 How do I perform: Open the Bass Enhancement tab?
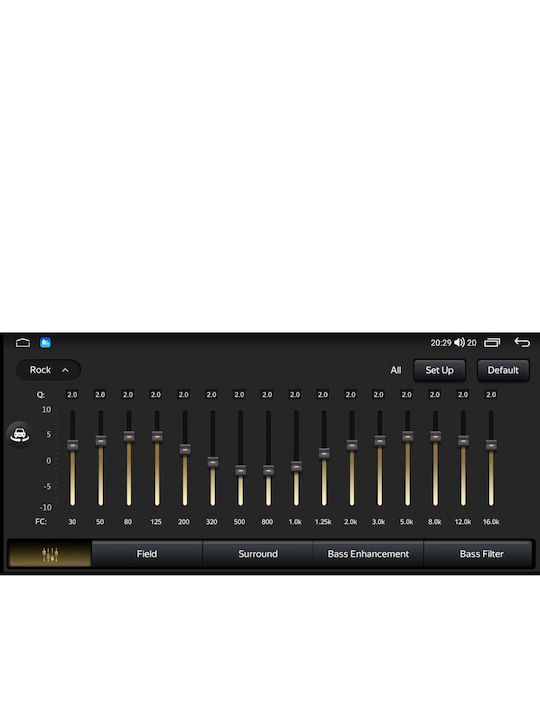pos(368,554)
